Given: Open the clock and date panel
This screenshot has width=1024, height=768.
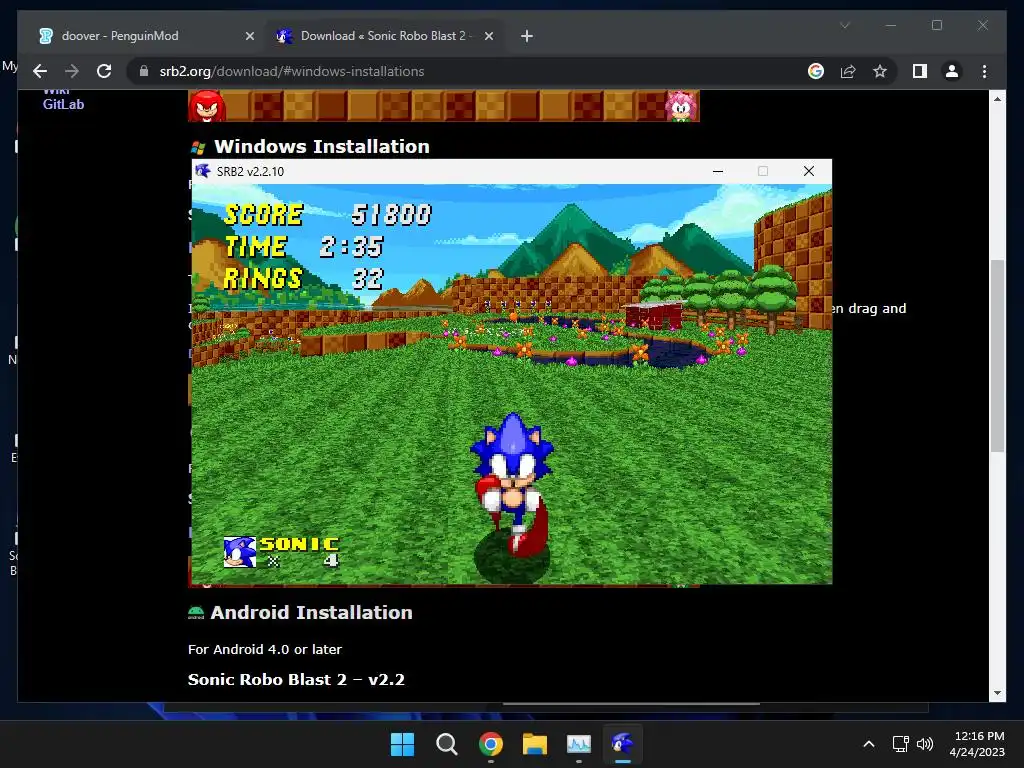Looking at the screenshot, I should tap(977, 744).
